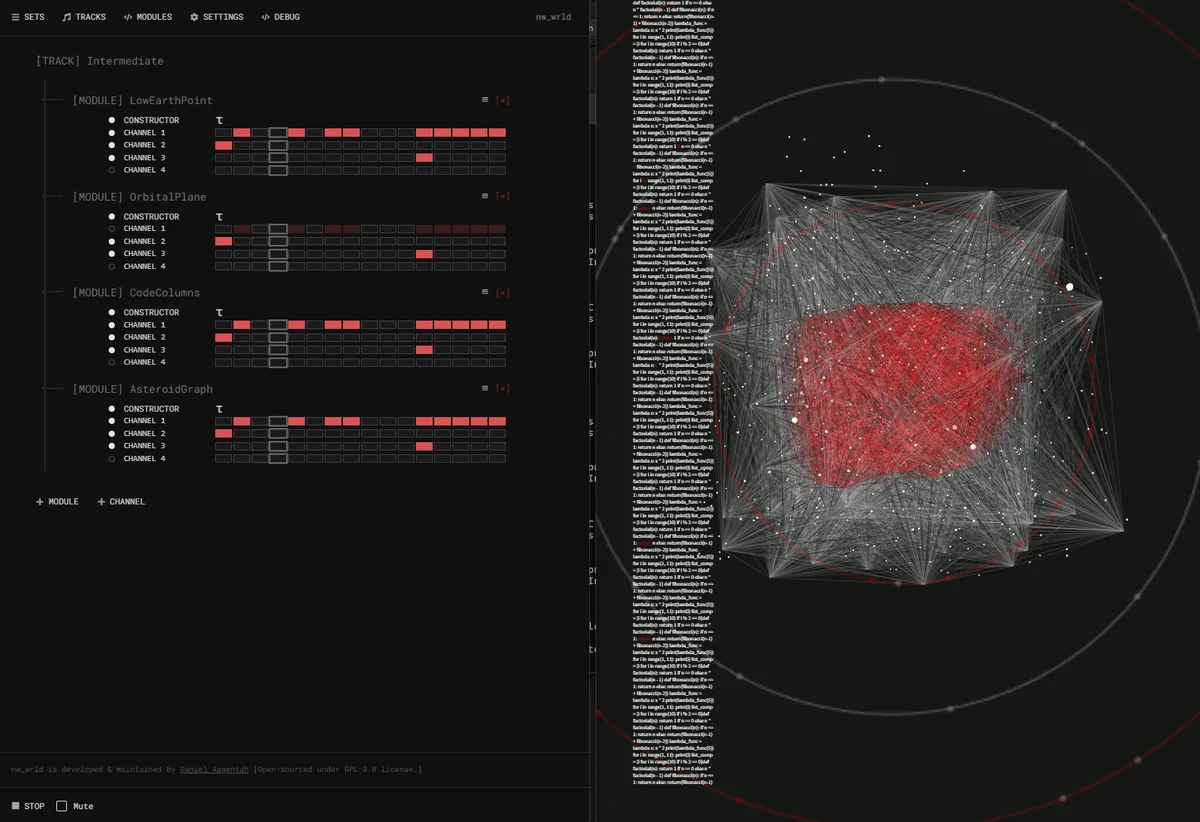Open the Daniel Aagentah link
Viewport: 1200px width, 822px height.
pyautogui.click(x=214, y=769)
